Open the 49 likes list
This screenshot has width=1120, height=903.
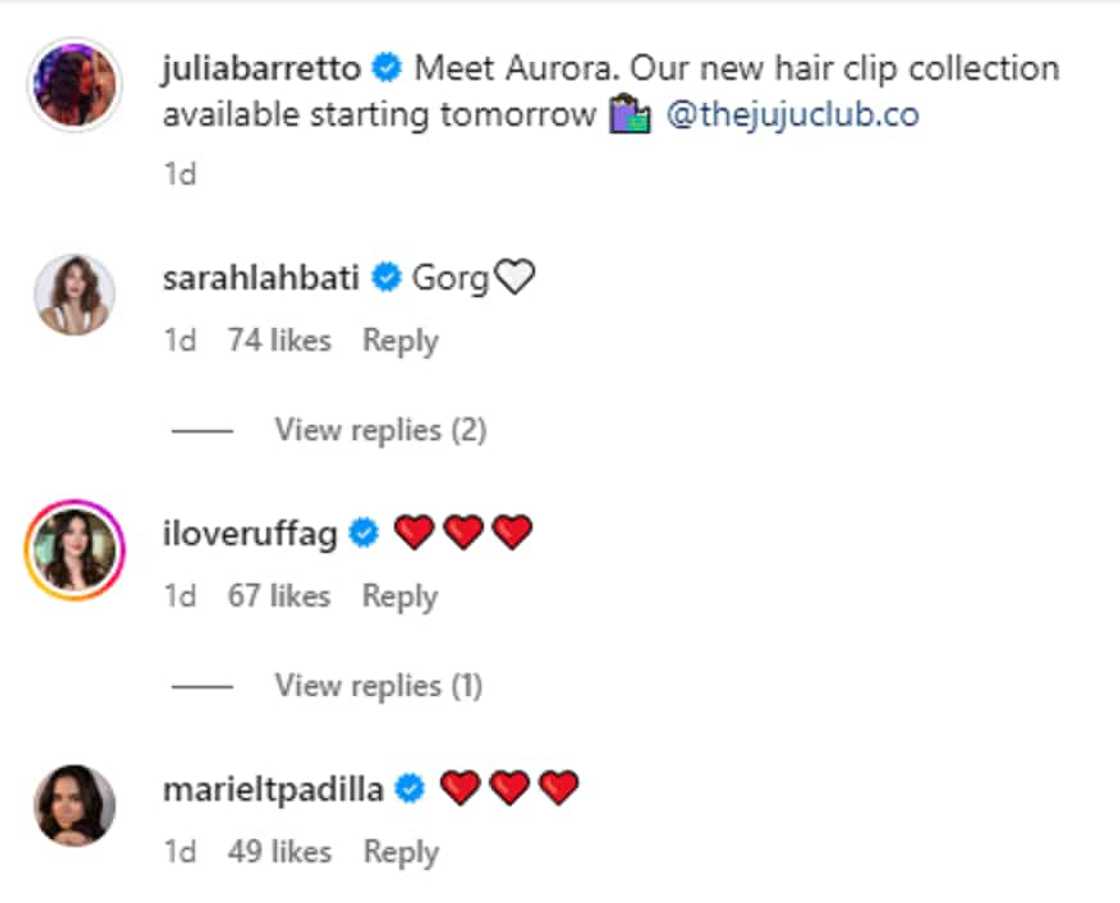click(x=280, y=852)
